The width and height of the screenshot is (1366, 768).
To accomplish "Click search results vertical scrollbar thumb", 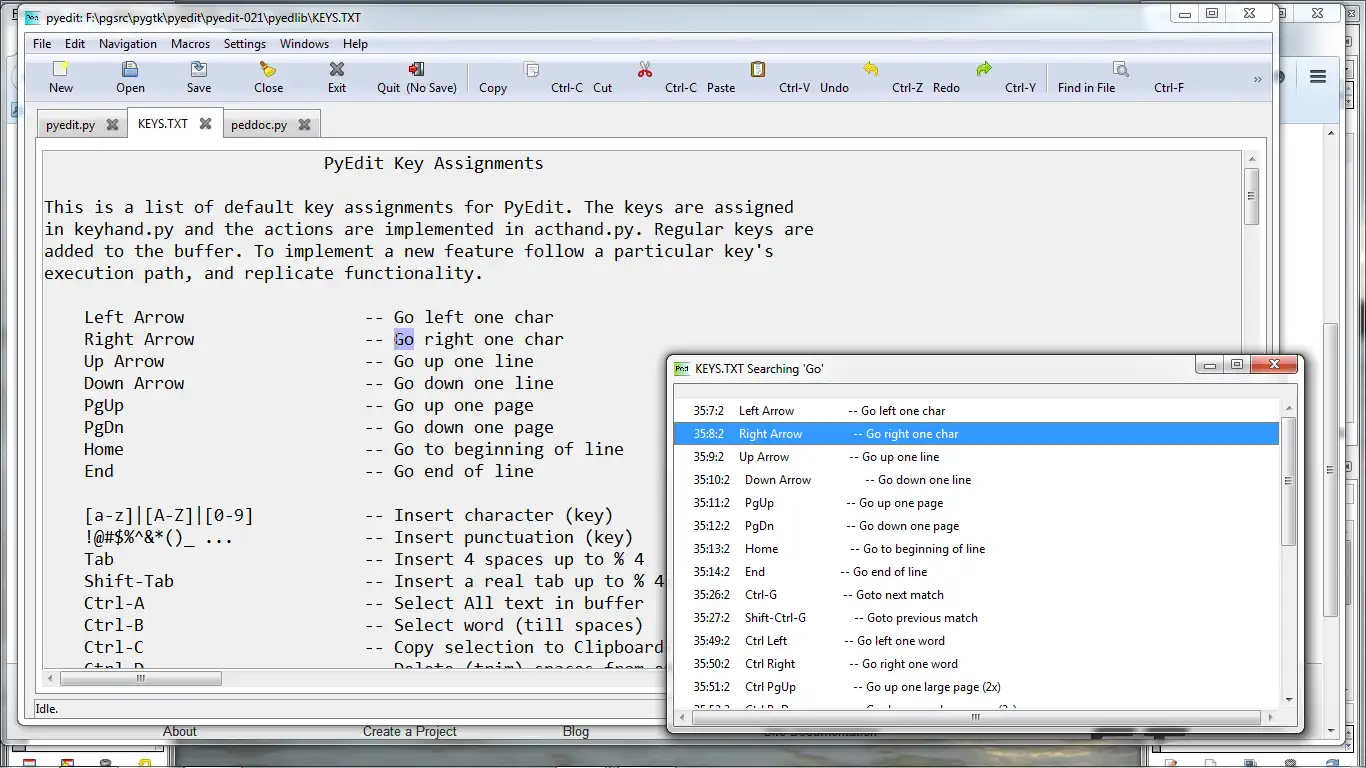I will tap(1288, 481).
